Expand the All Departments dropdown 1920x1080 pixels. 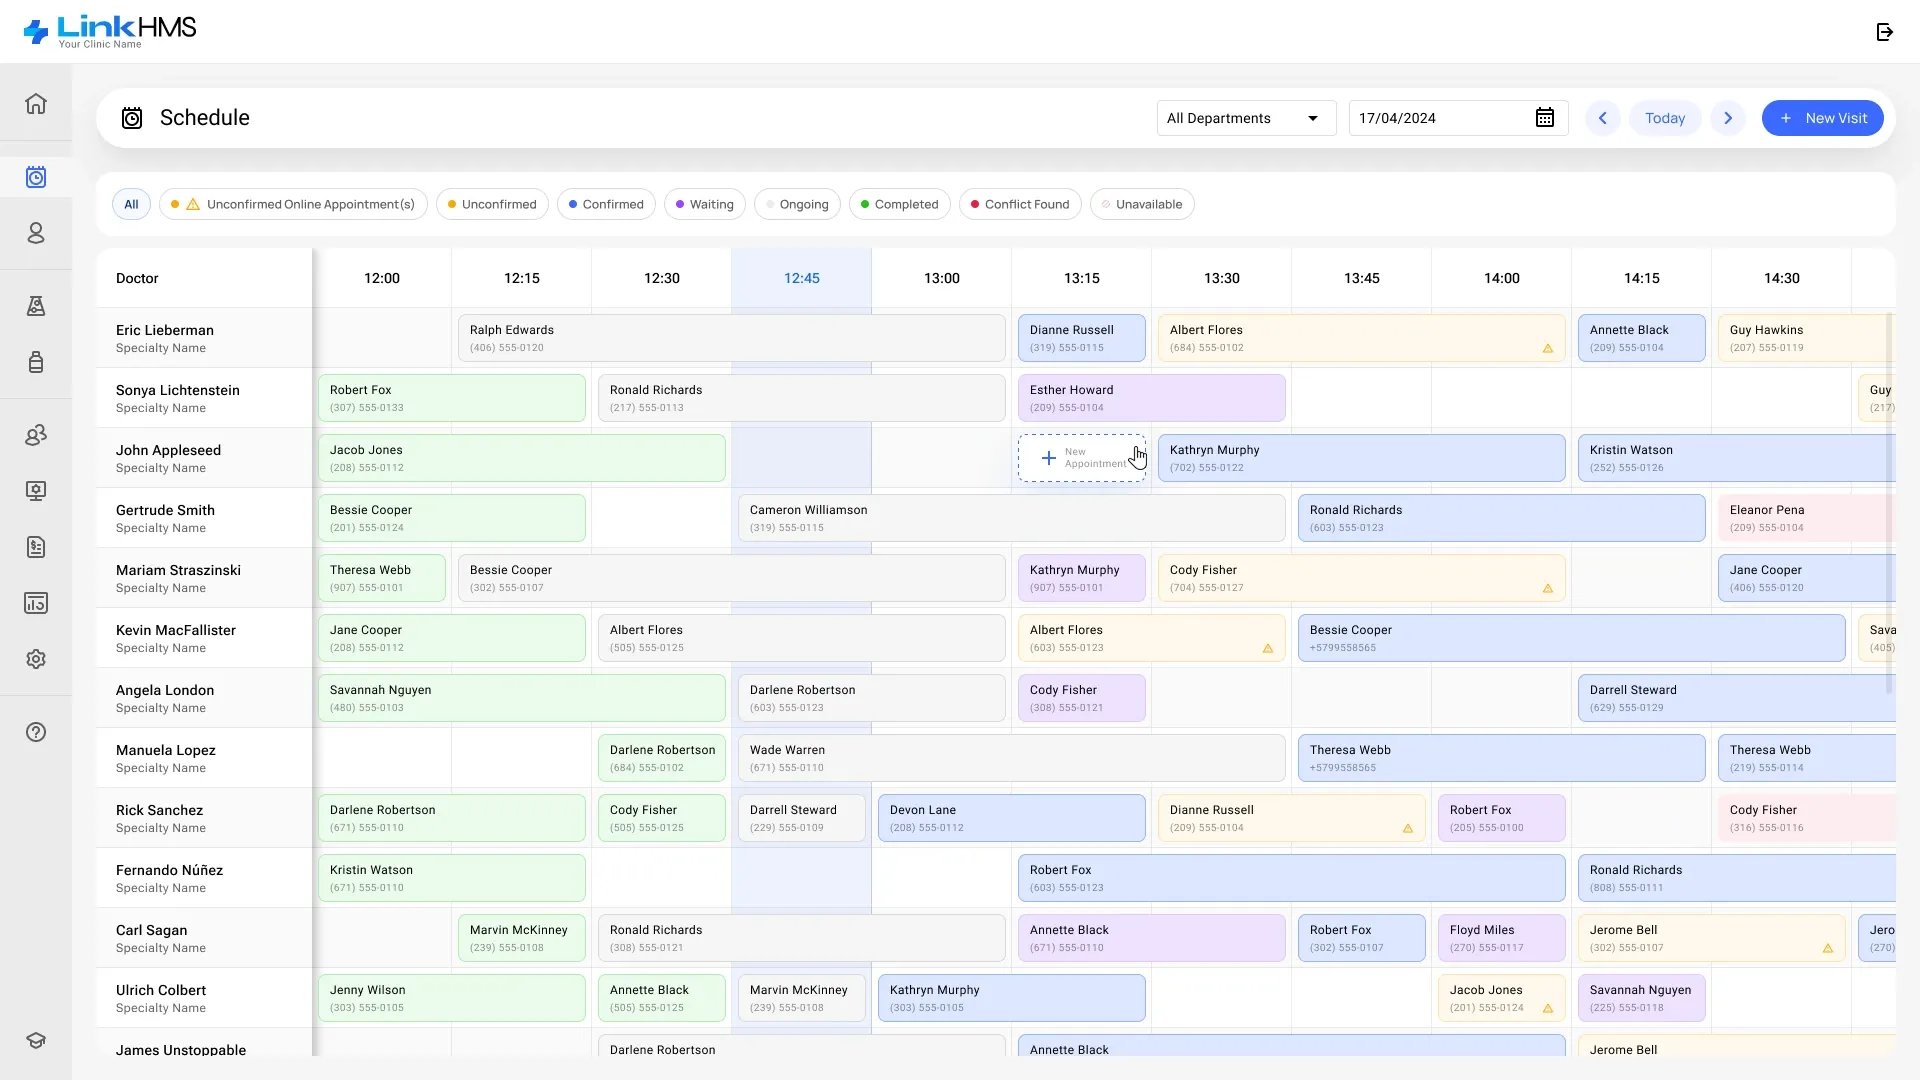tap(1246, 118)
